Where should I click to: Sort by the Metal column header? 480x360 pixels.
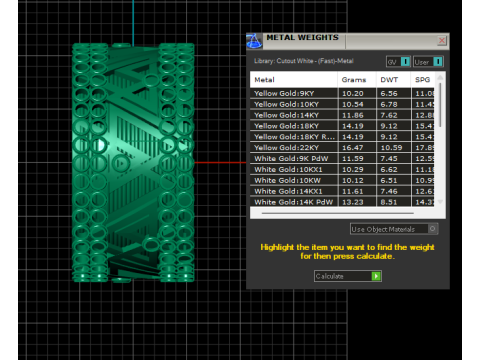coord(294,80)
